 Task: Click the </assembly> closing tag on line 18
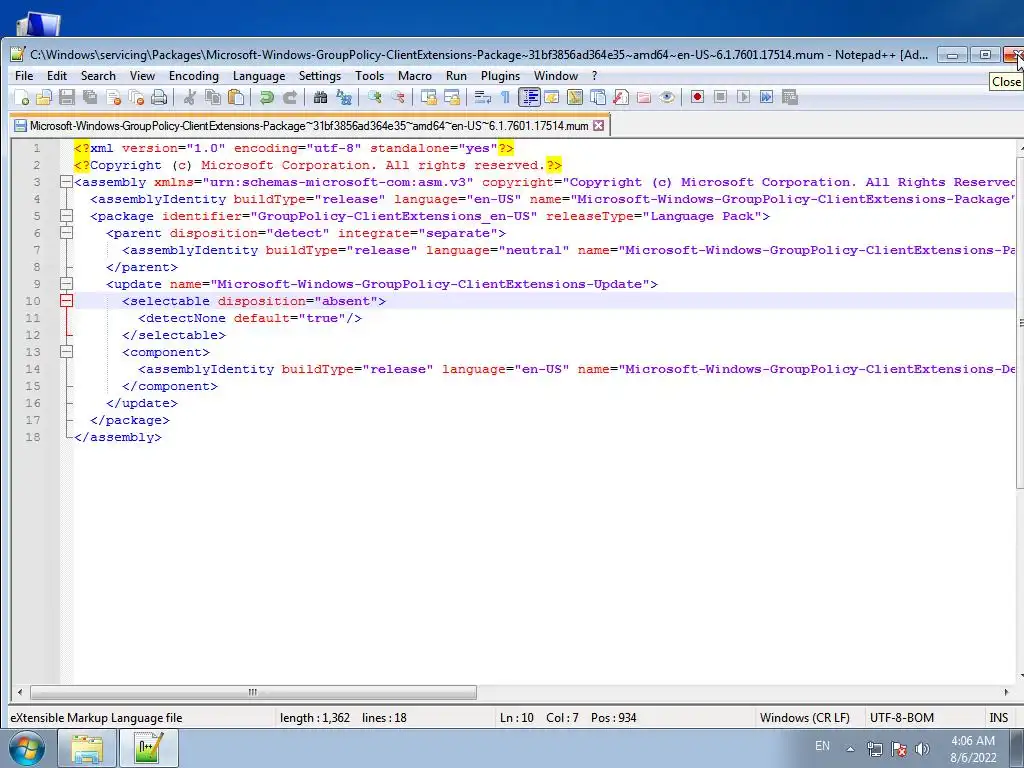[x=118, y=437]
